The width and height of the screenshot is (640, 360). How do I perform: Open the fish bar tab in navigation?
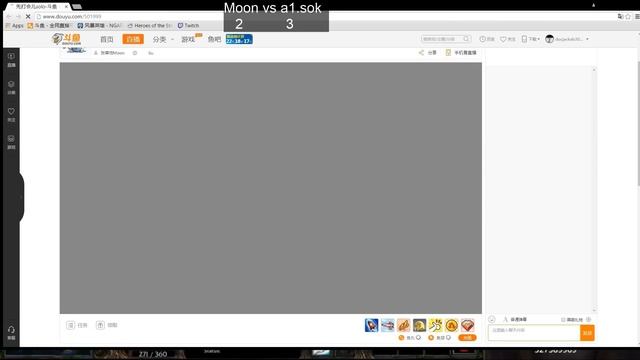pyautogui.click(x=214, y=39)
